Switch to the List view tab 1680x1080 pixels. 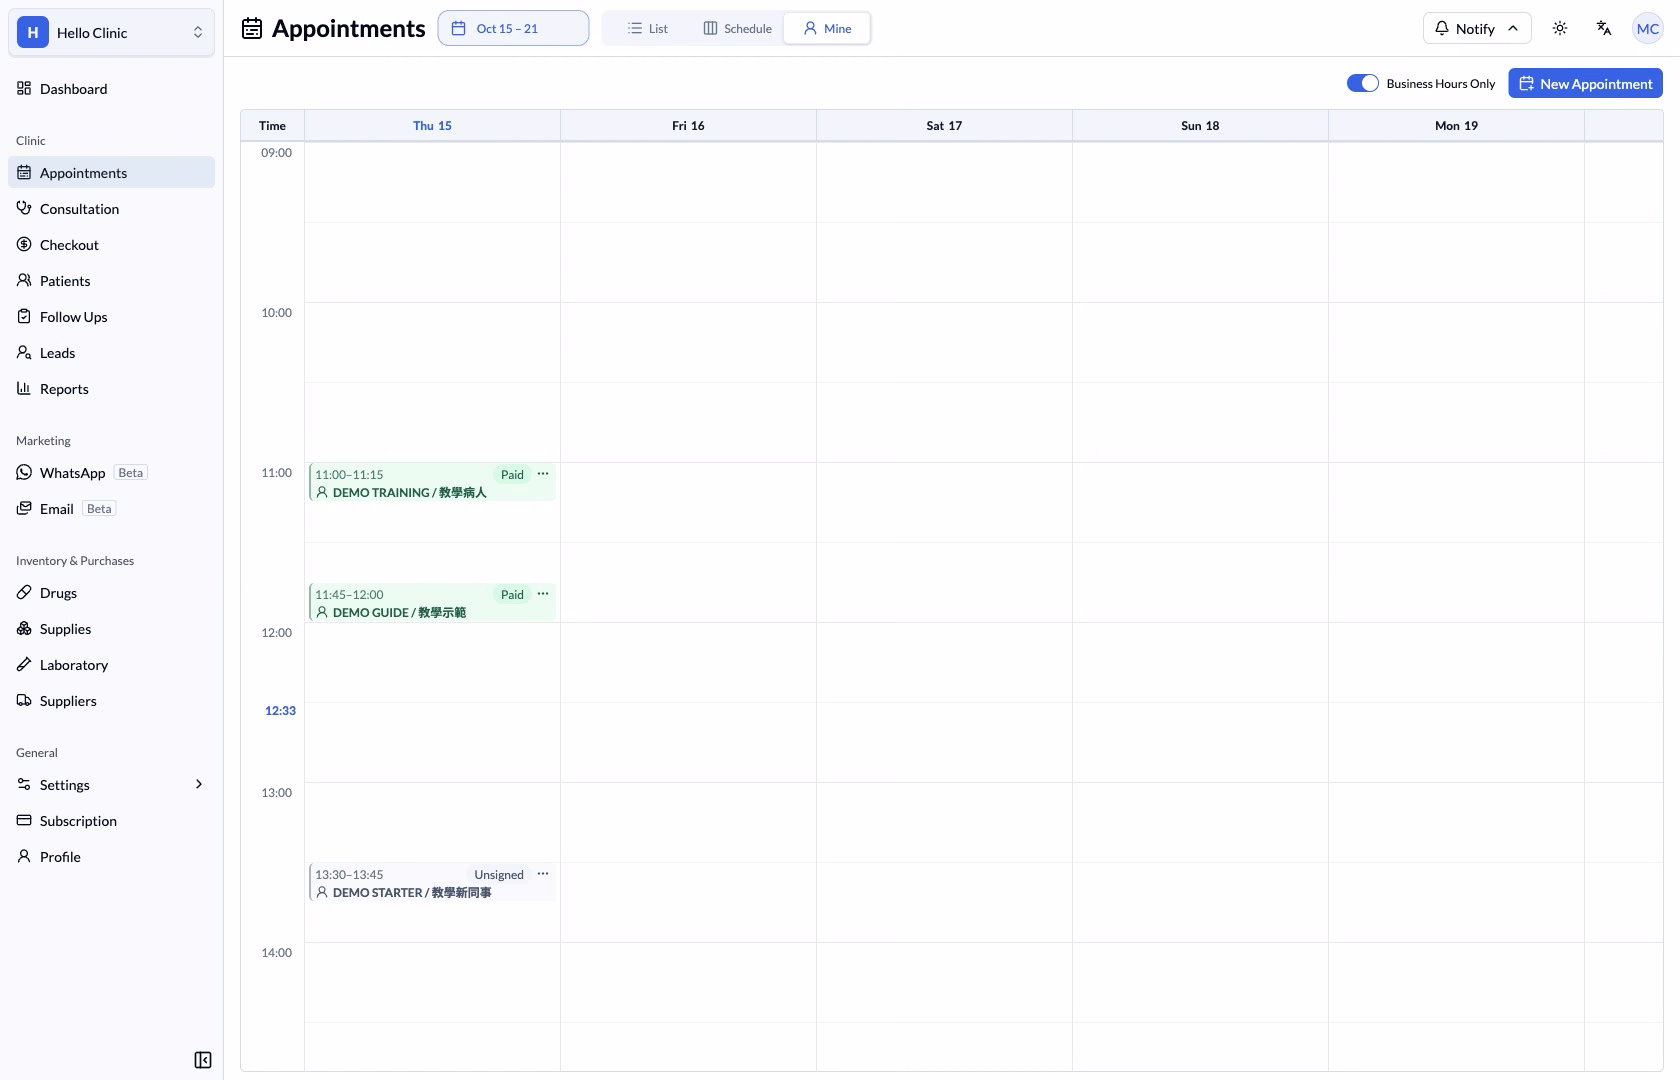pyautogui.click(x=647, y=28)
